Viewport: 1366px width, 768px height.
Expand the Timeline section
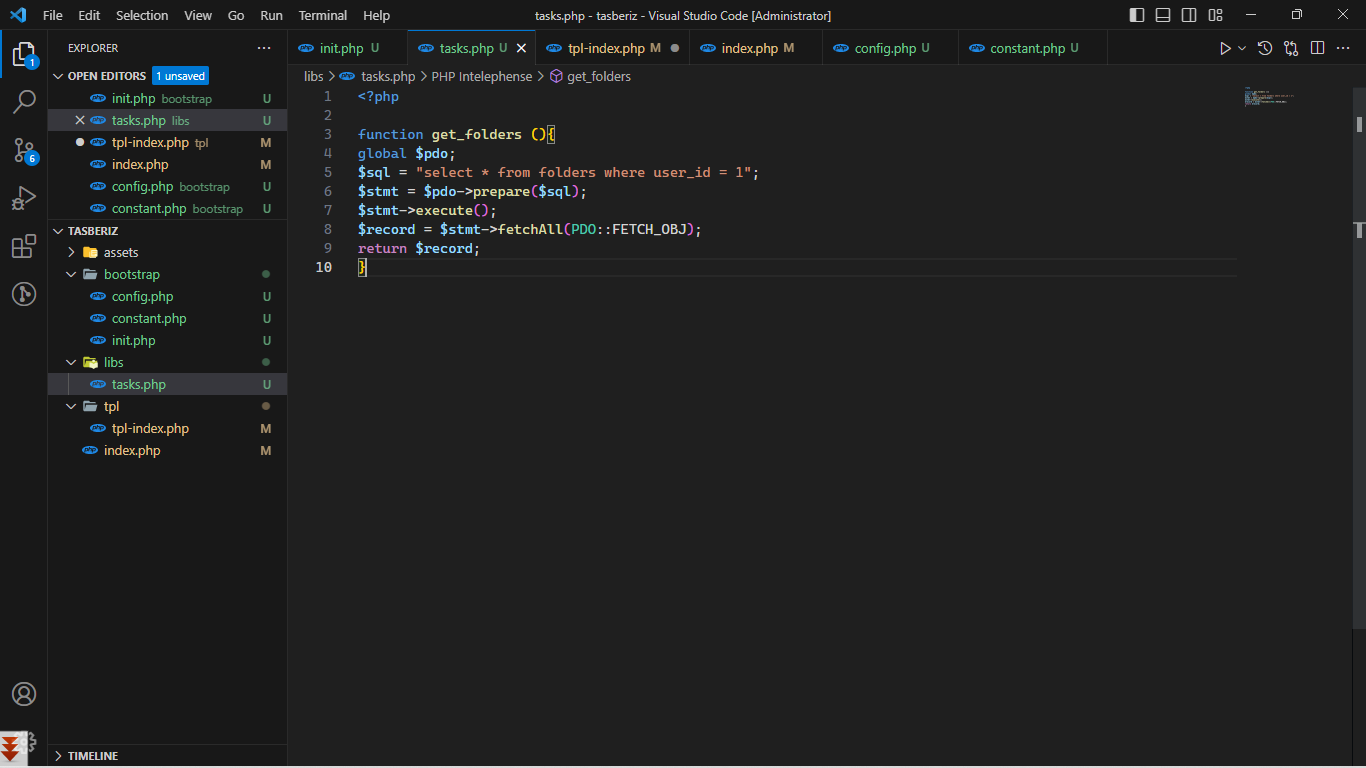point(58,756)
